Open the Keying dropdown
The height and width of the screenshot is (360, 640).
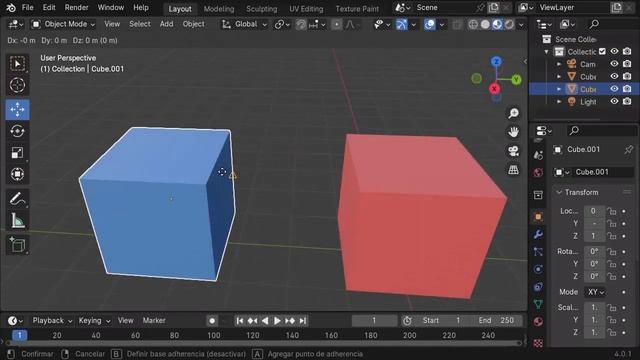[94, 320]
